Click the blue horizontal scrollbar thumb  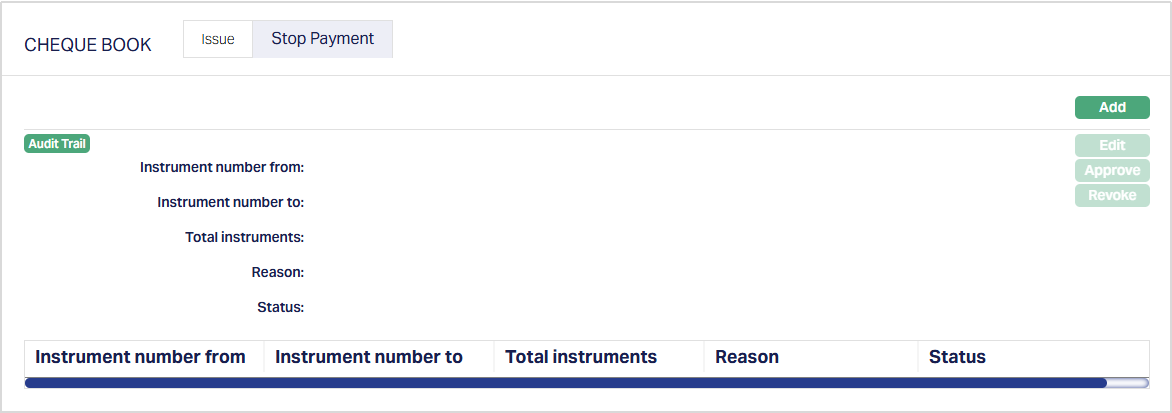565,382
